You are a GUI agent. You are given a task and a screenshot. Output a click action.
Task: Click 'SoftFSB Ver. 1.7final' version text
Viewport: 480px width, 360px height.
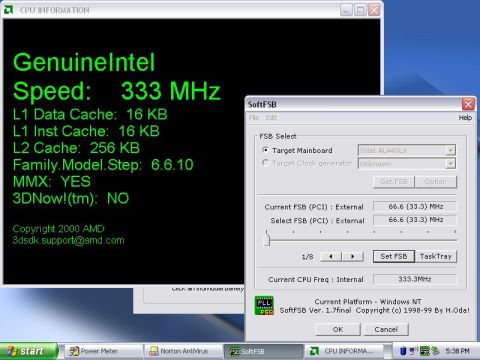click(315, 310)
